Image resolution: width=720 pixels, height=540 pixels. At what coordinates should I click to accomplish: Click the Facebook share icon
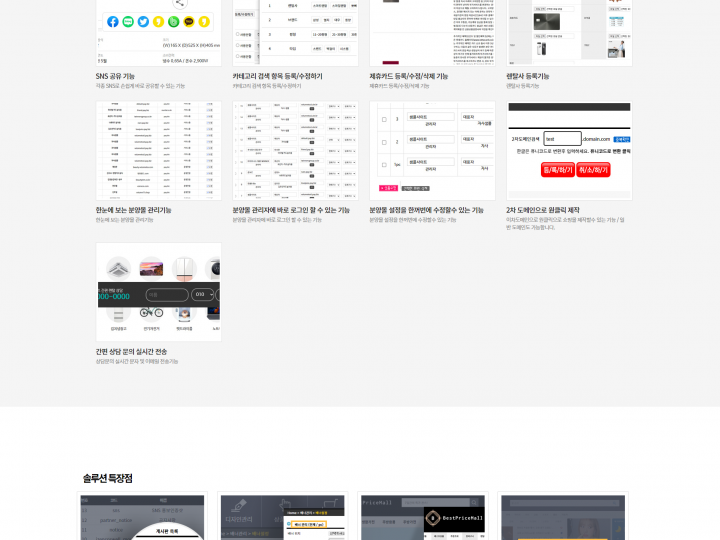click(113, 21)
